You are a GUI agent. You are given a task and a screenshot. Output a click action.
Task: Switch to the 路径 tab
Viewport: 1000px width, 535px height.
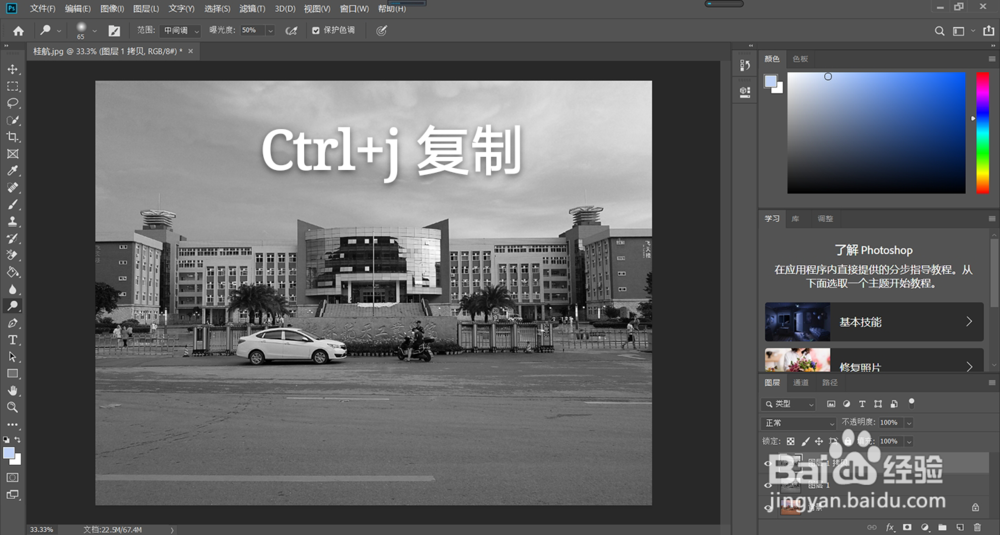point(830,383)
